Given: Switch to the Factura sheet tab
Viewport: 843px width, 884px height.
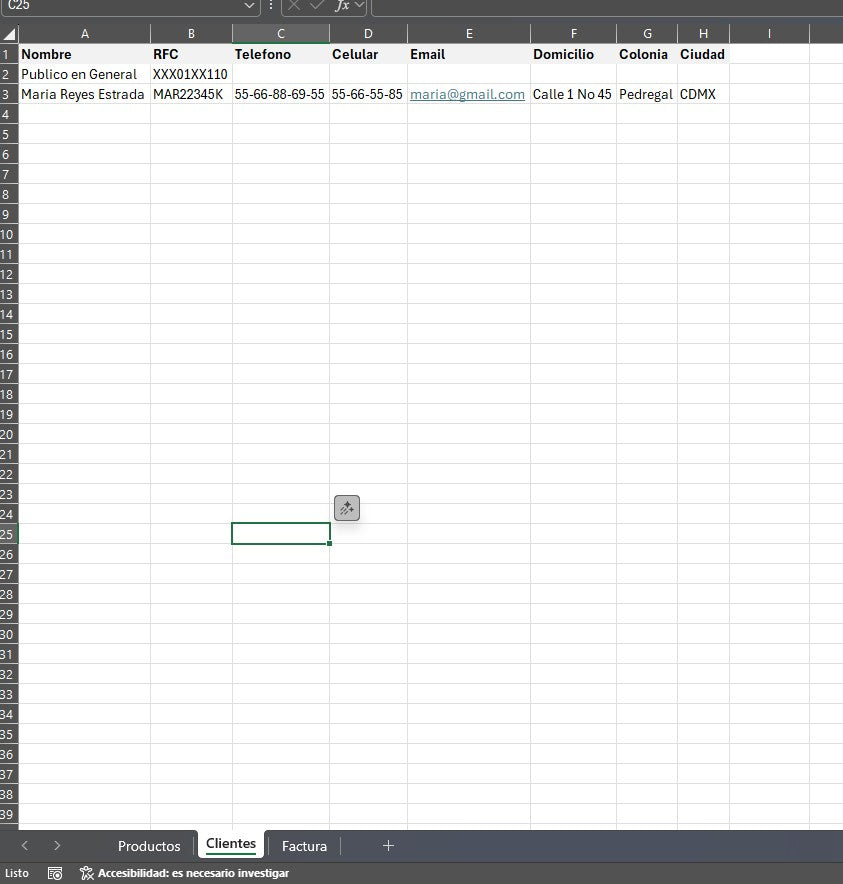Looking at the screenshot, I should coord(304,846).
